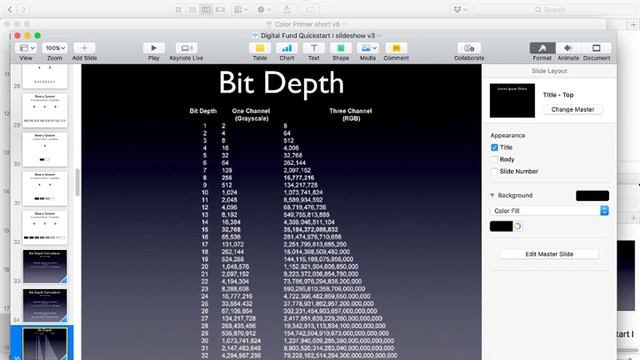Enable the Slide Number checkbox
The image size is (640, 360).
click(x=494, y=171)
